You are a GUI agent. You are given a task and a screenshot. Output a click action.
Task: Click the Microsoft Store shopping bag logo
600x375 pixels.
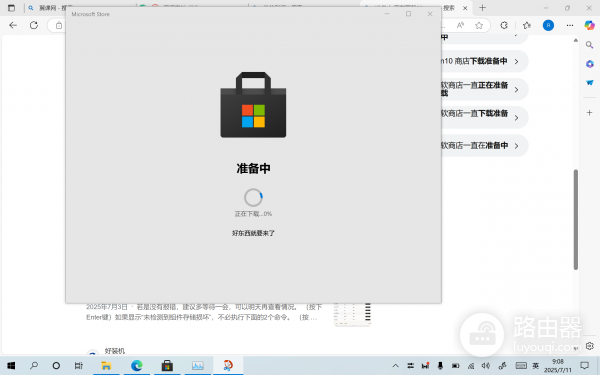pyautogui.click(x=253, y=105)
